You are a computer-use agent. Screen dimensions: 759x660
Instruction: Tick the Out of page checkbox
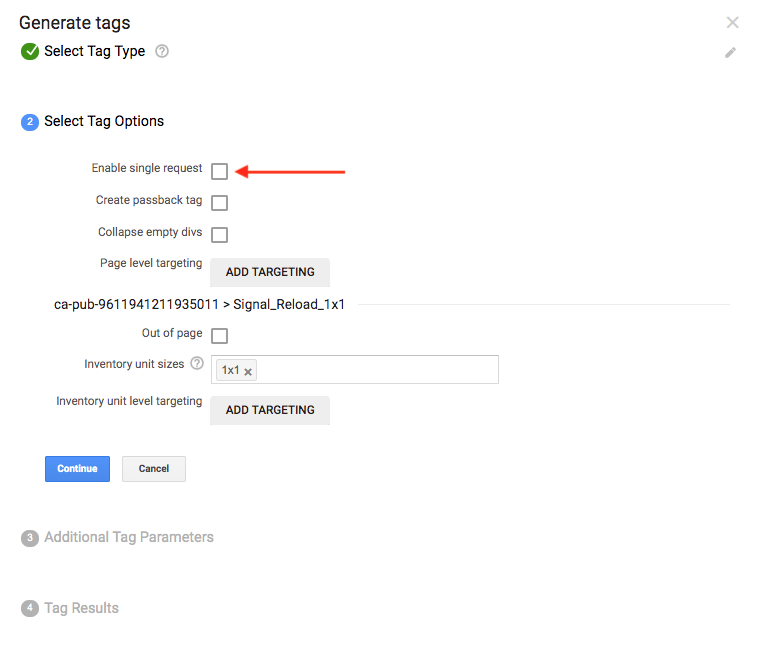point(220,336)
